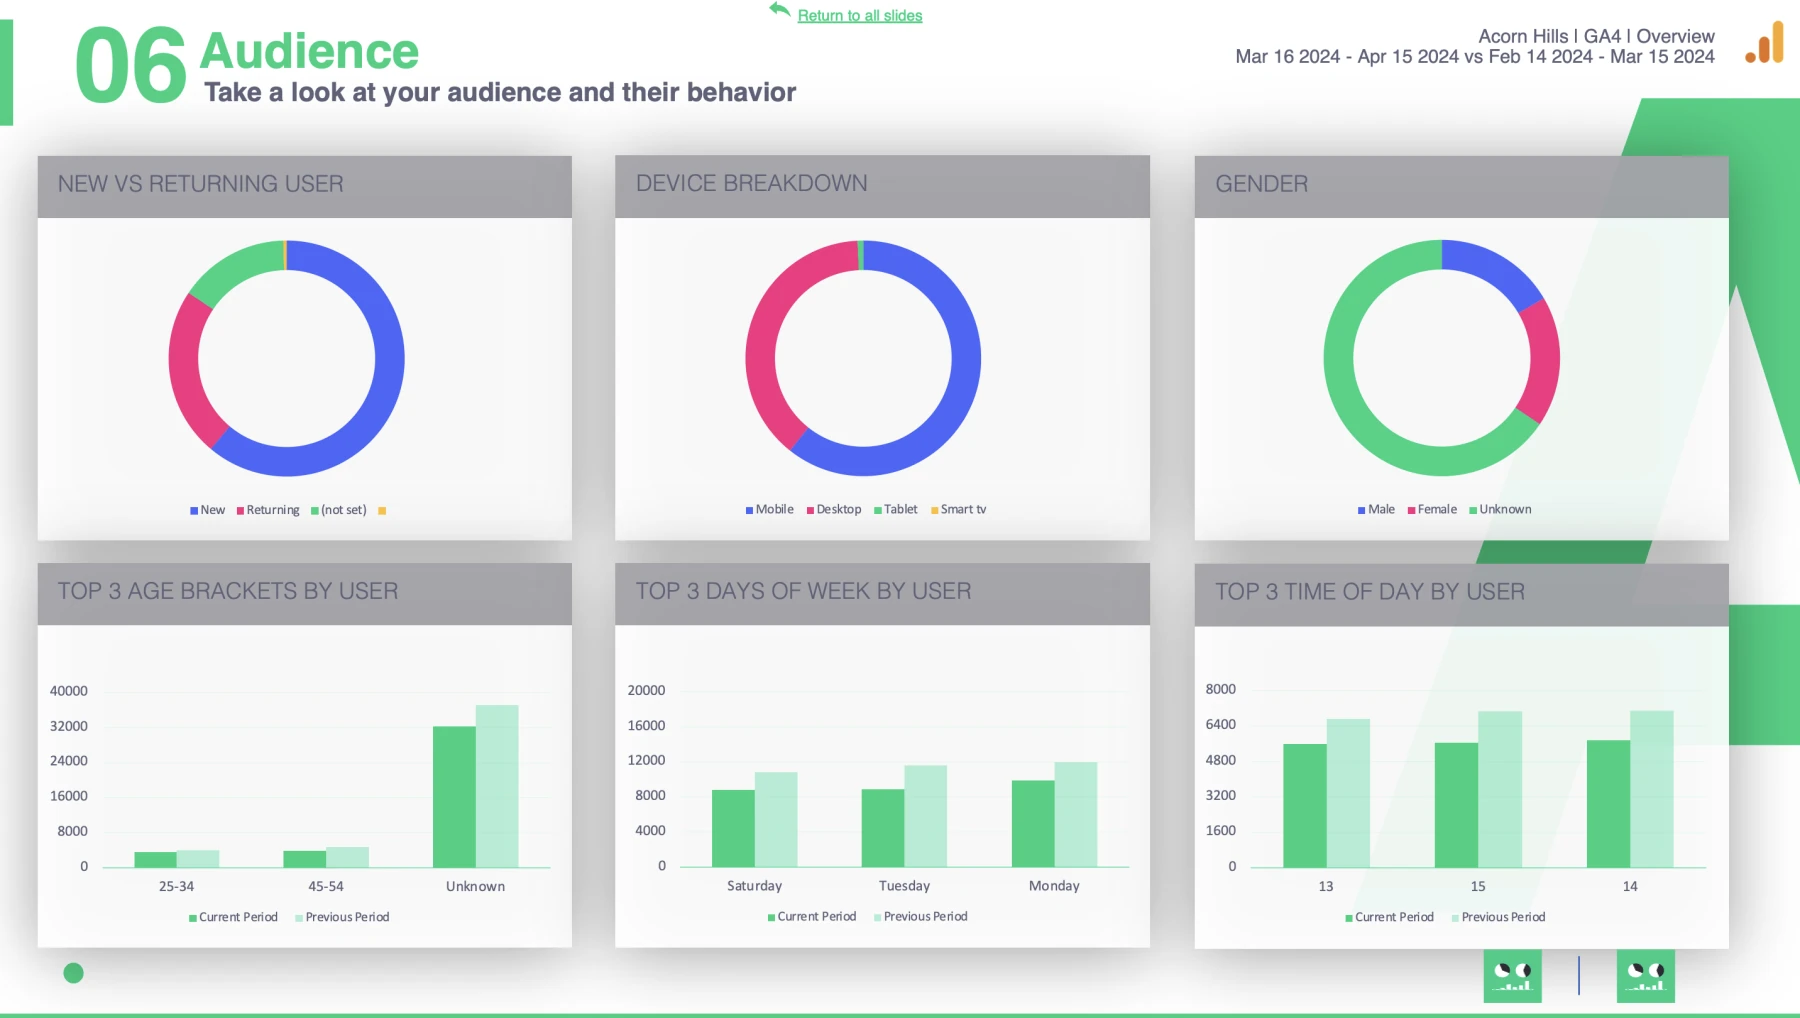Click the Current Period bar for Unknown age

point(454,796)
